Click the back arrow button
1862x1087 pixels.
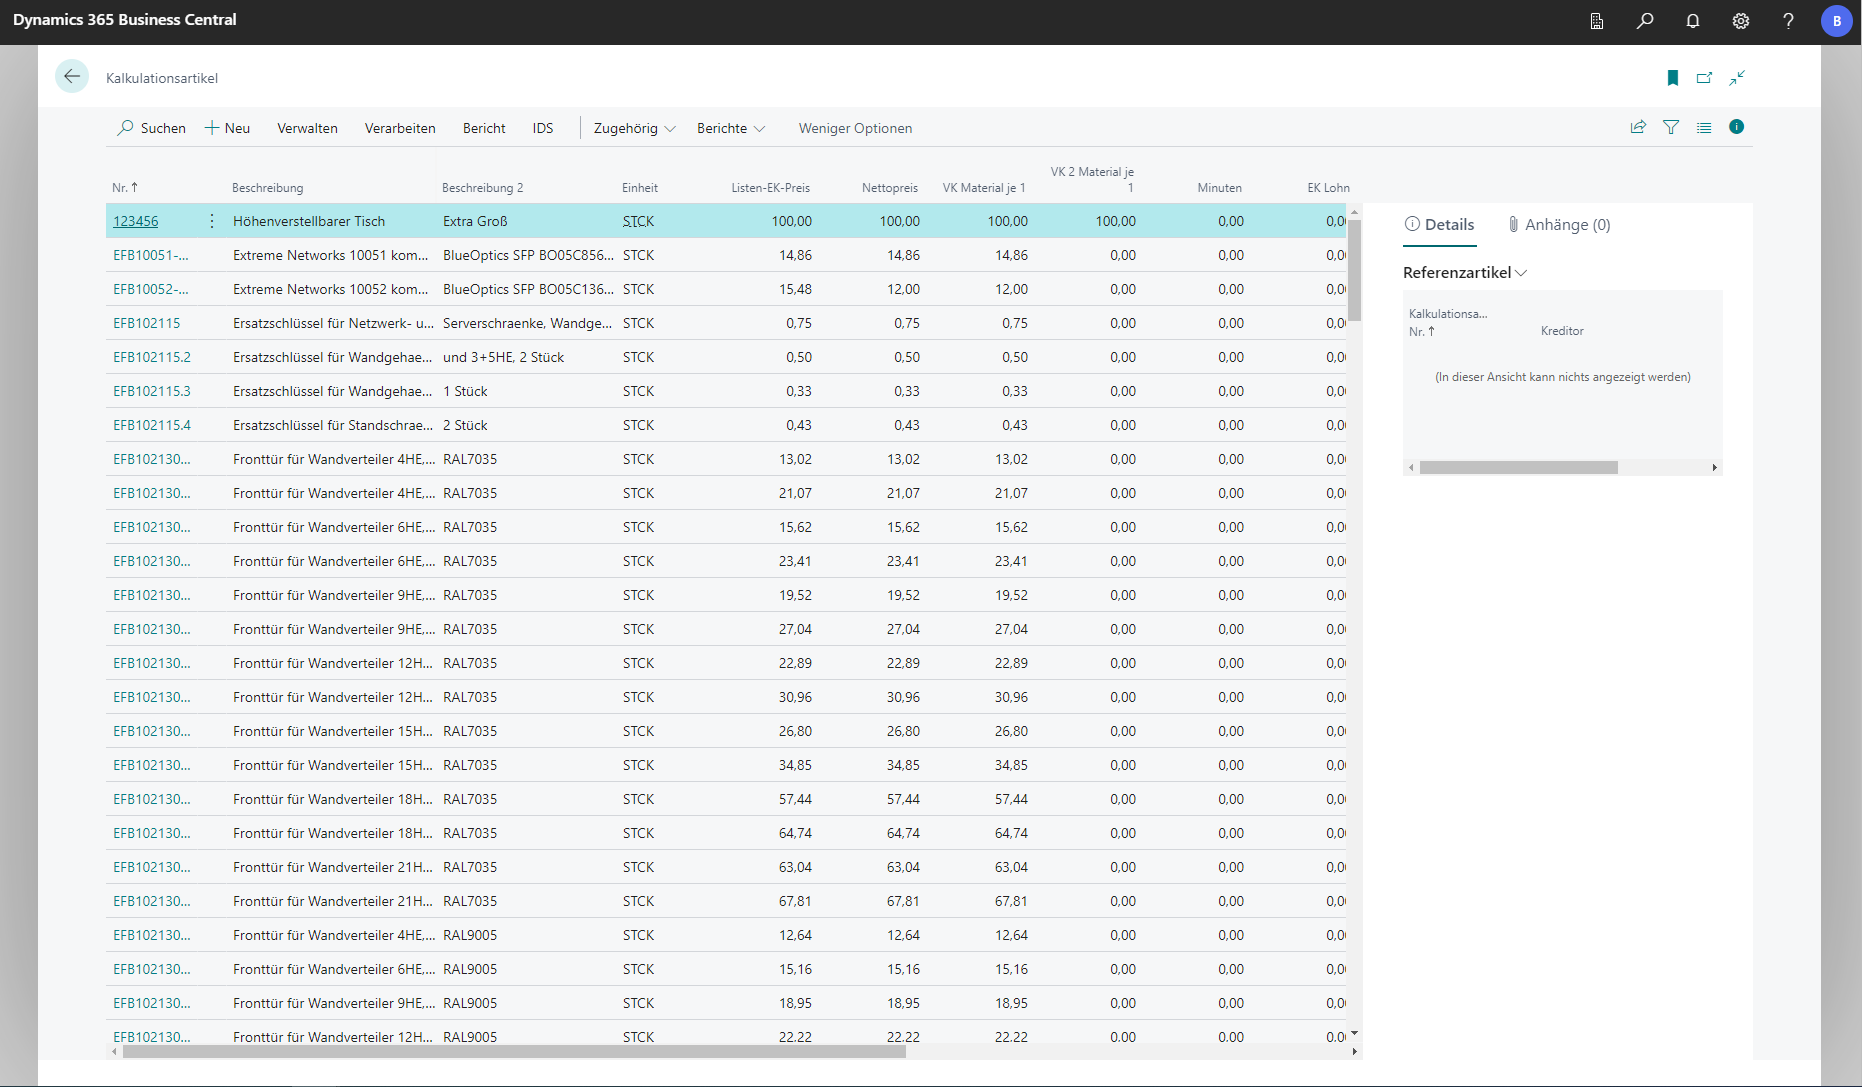(x=72, y=77)
